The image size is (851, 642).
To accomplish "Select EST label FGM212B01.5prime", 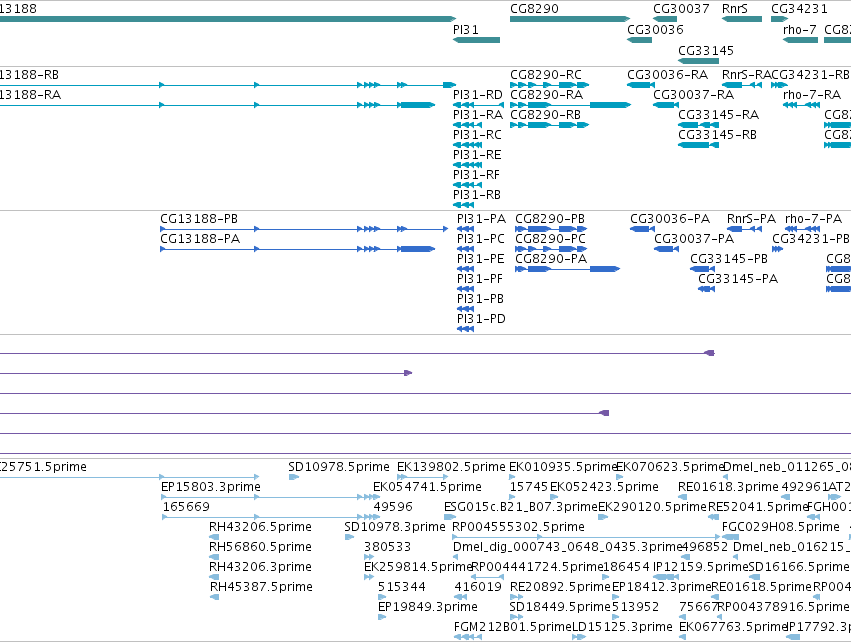I will (513, 627).
